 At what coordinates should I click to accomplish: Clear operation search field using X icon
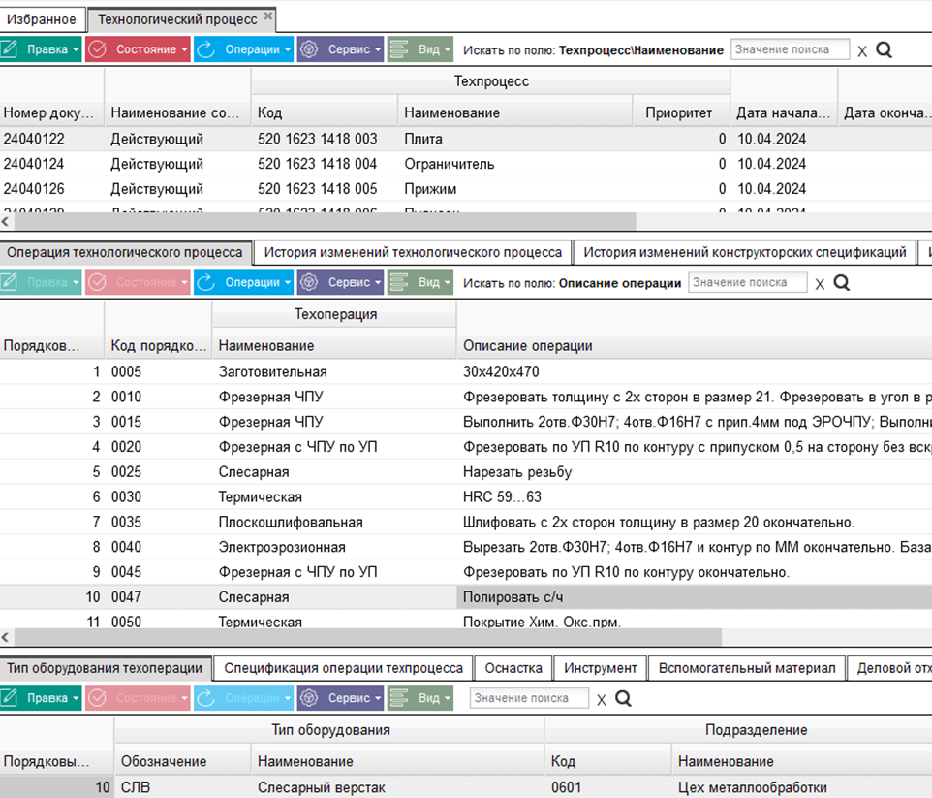(x=820, y=284)
